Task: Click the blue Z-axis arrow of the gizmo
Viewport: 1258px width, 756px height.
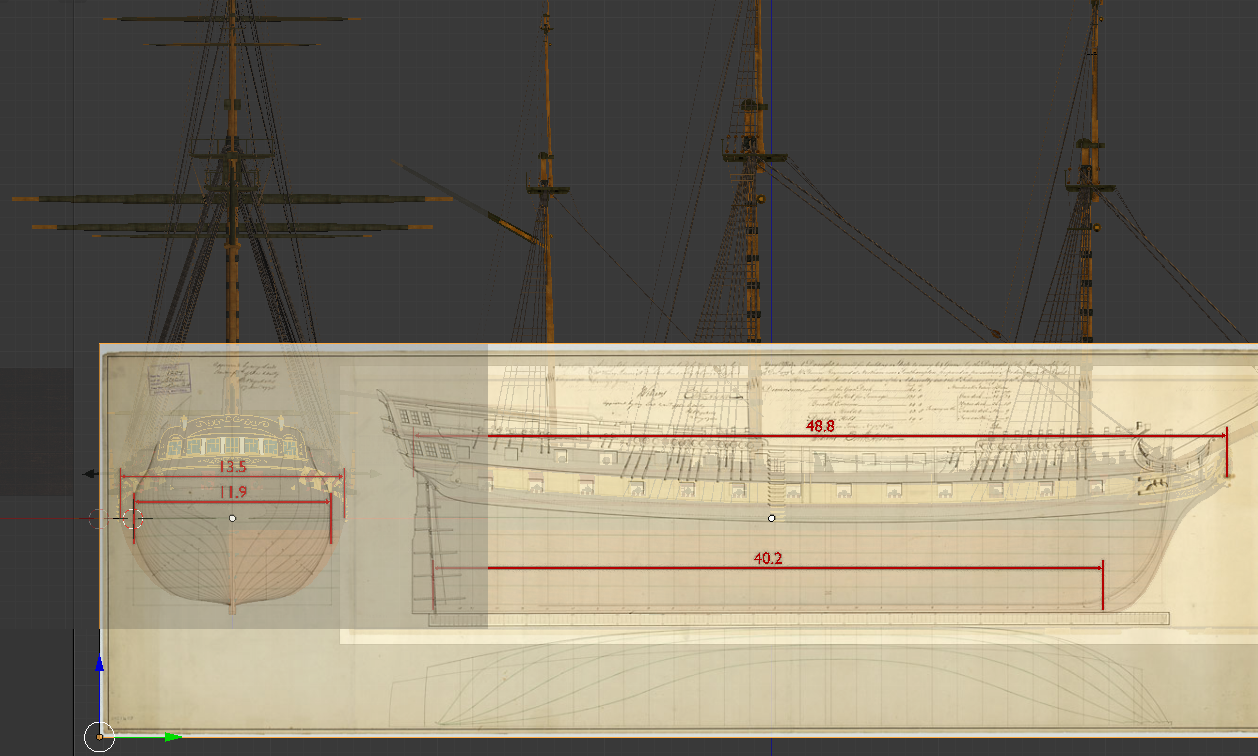Action: [99, 664]
